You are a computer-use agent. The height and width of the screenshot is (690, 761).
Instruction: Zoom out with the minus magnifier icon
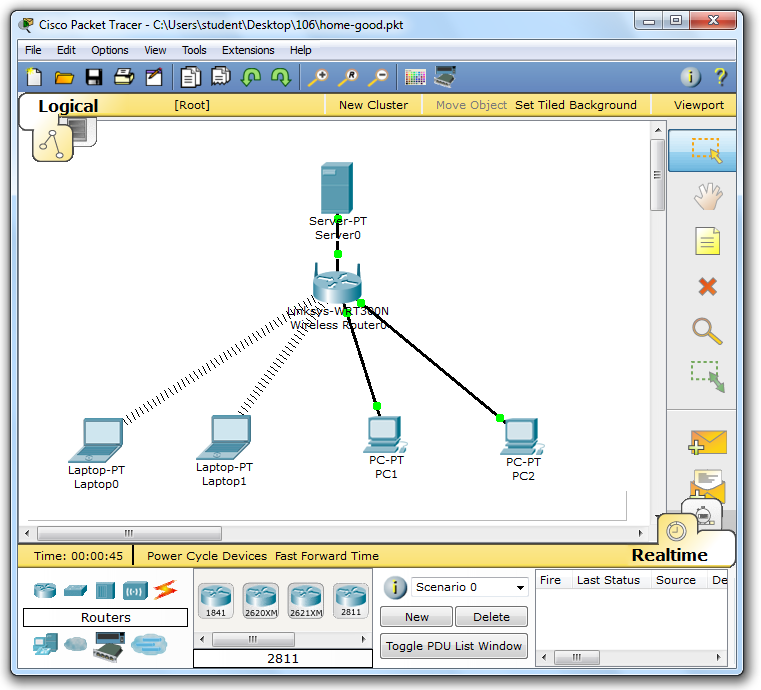pos(378,77)
